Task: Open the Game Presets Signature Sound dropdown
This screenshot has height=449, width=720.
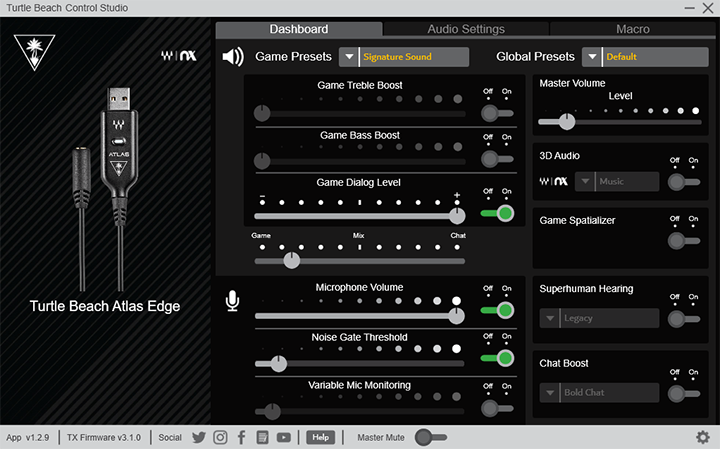Action: 404,57
